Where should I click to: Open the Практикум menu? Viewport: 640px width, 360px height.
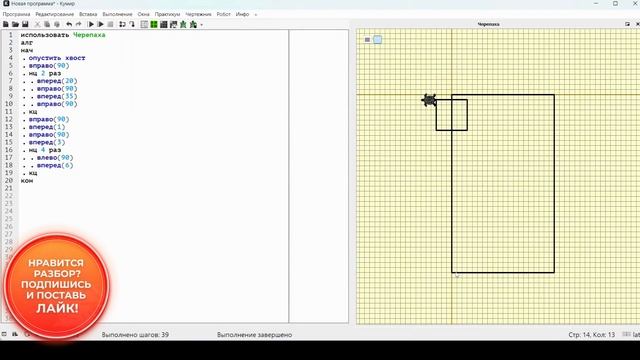pyautogui.click(x=167, y=14)
